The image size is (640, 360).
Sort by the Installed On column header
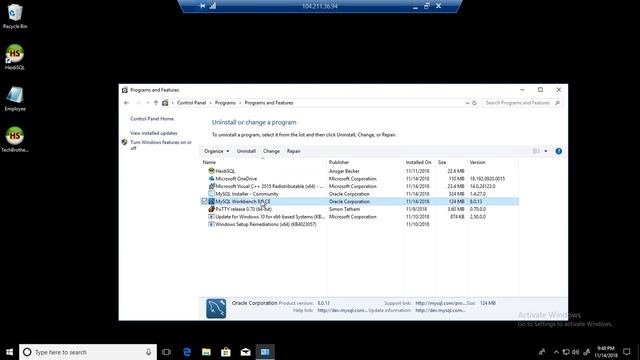[419, 162]
